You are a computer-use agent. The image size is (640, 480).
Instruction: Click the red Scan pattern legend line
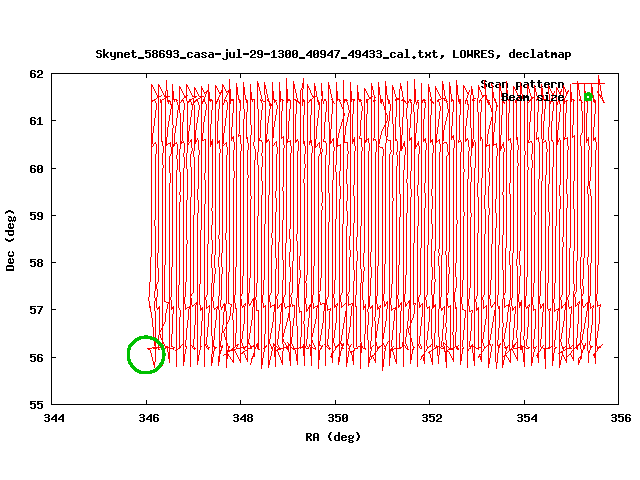pos(588,84)
